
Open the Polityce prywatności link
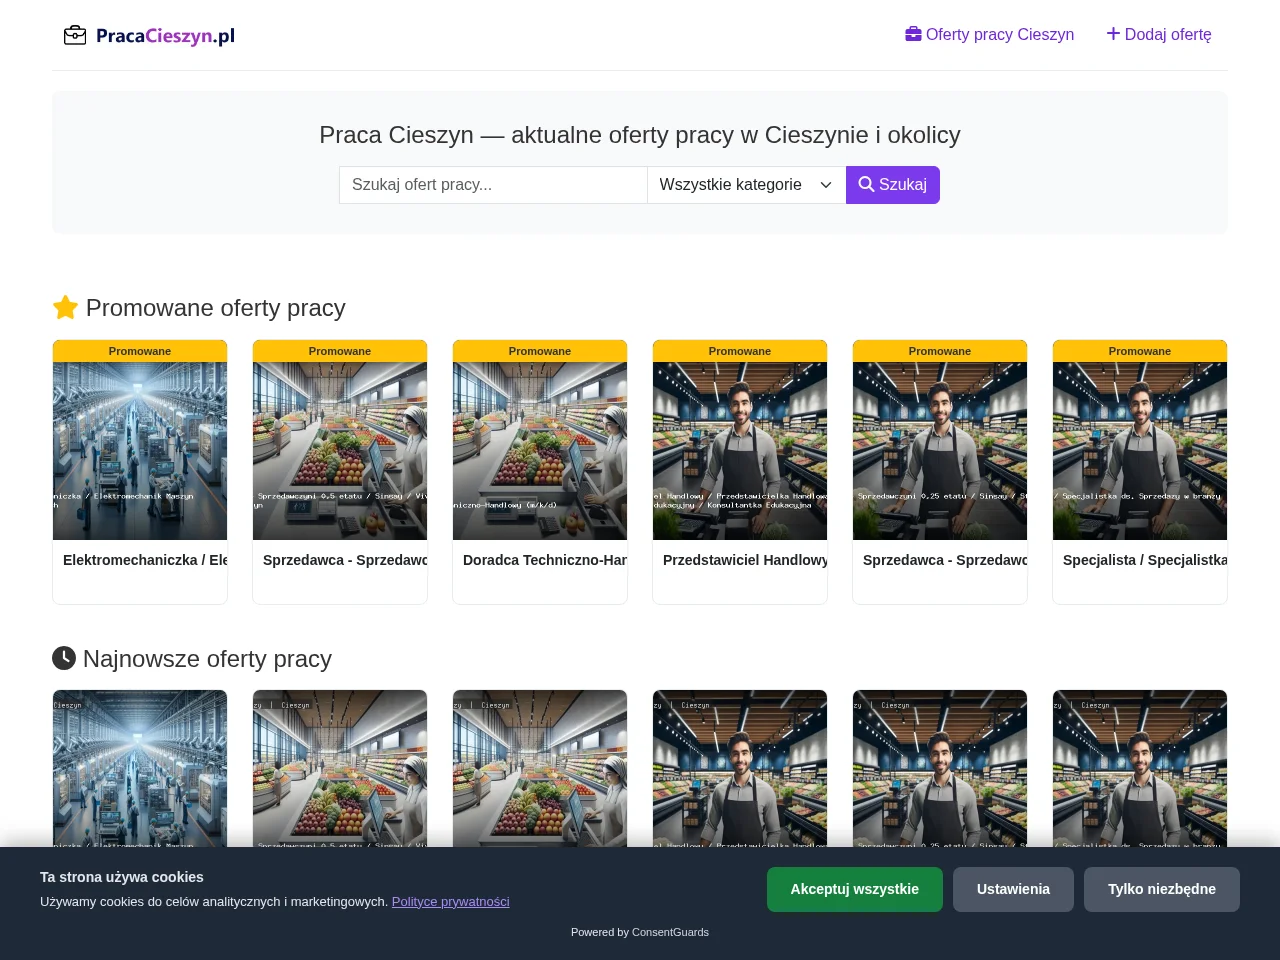point(450,901)
